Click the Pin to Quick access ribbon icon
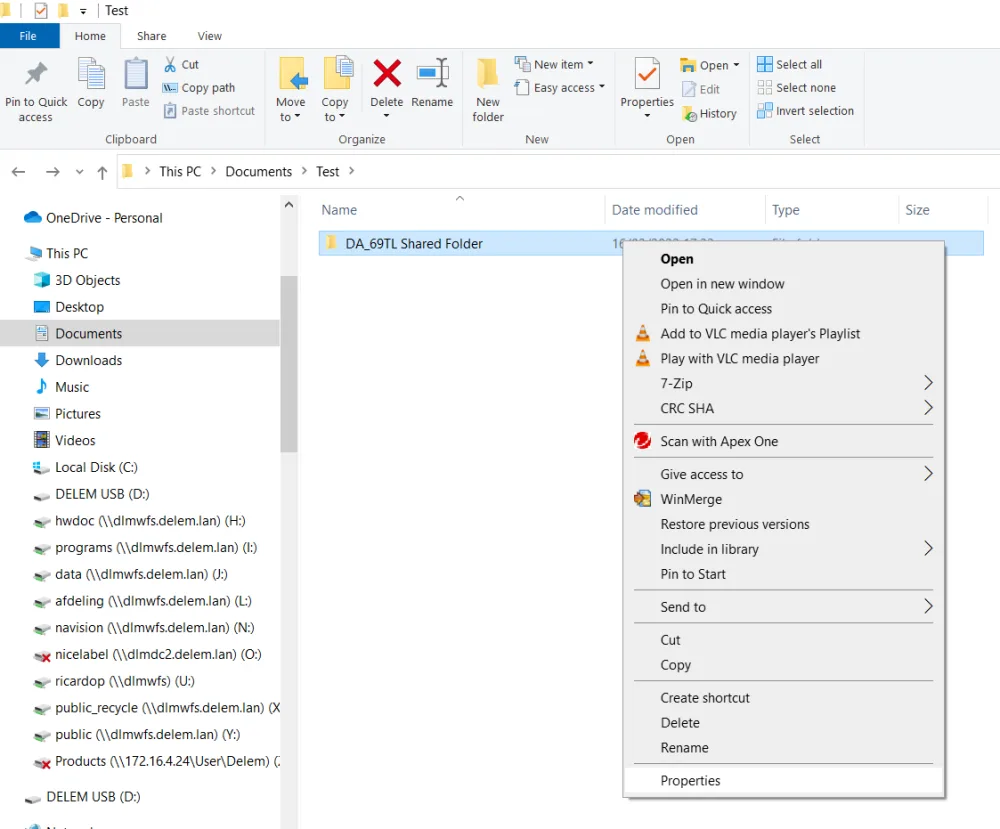The width and height of the screenshot is (1000, 829). [36, 75]
